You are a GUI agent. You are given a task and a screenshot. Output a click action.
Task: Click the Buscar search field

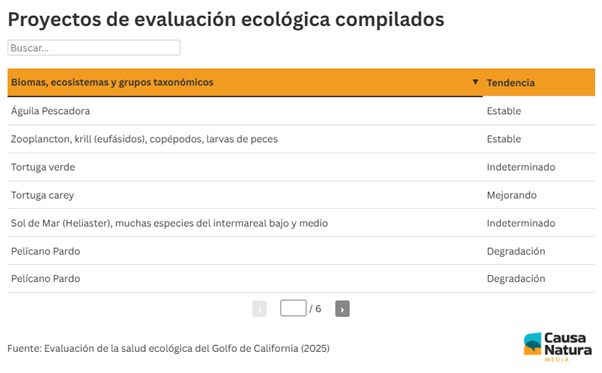click(x=94, y=48)
